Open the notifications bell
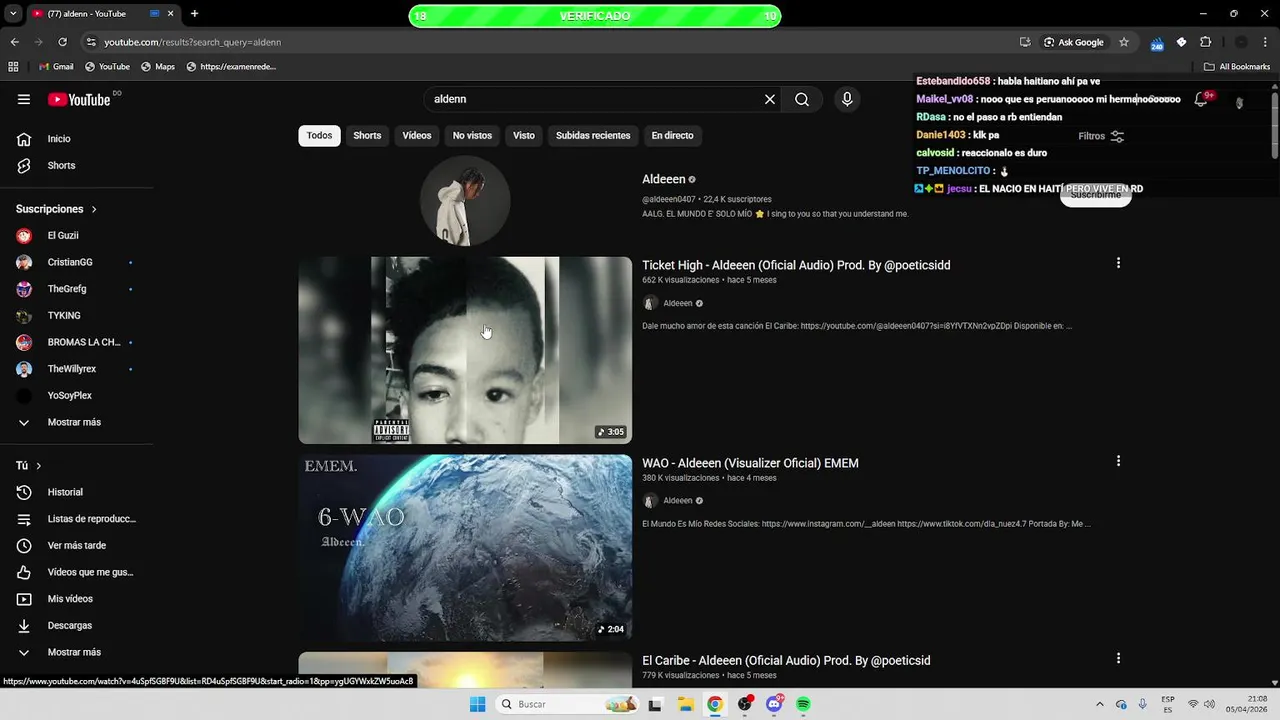 pyautogui.click(x=1201, y=99)
